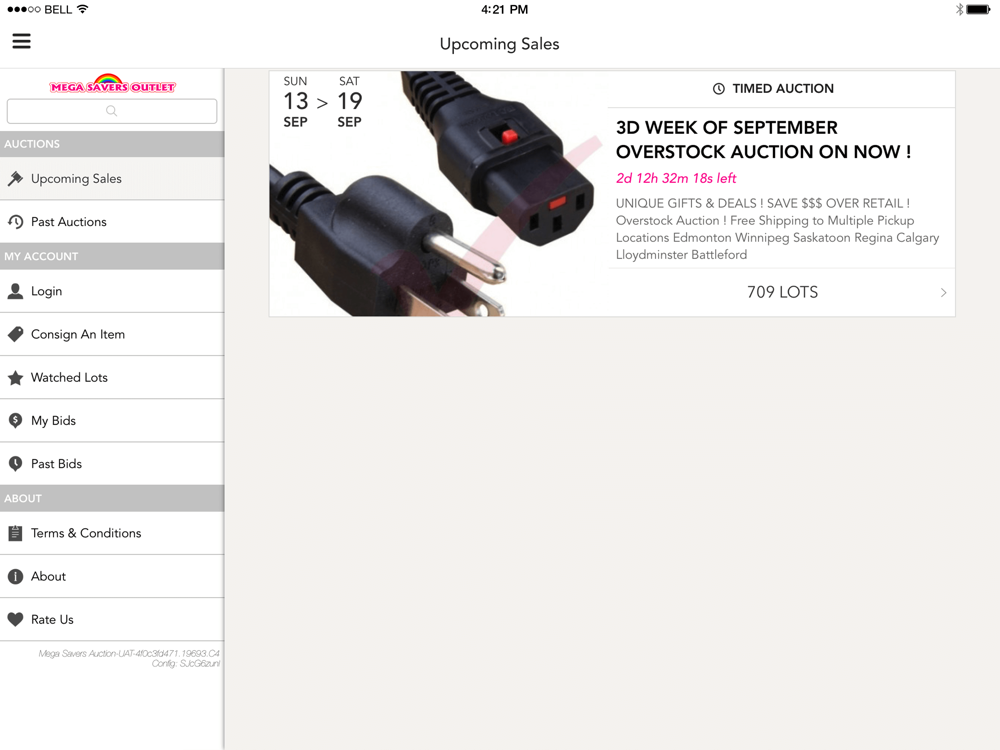Expand the auction using the right chevron
Screen dimensions: 1000x750
[x=943, y=292]
